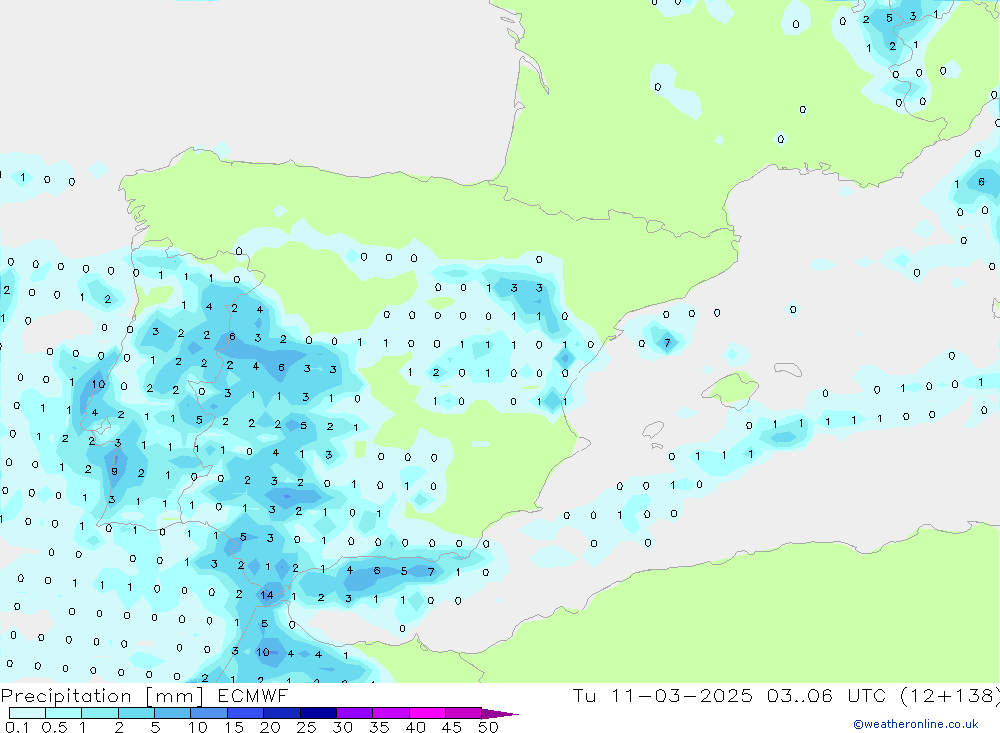The height and width of the screenshot is (733, 1000).
Task: Select the 0.1–0.5 mm legend color swatch
Action: (x=27, y=713)
